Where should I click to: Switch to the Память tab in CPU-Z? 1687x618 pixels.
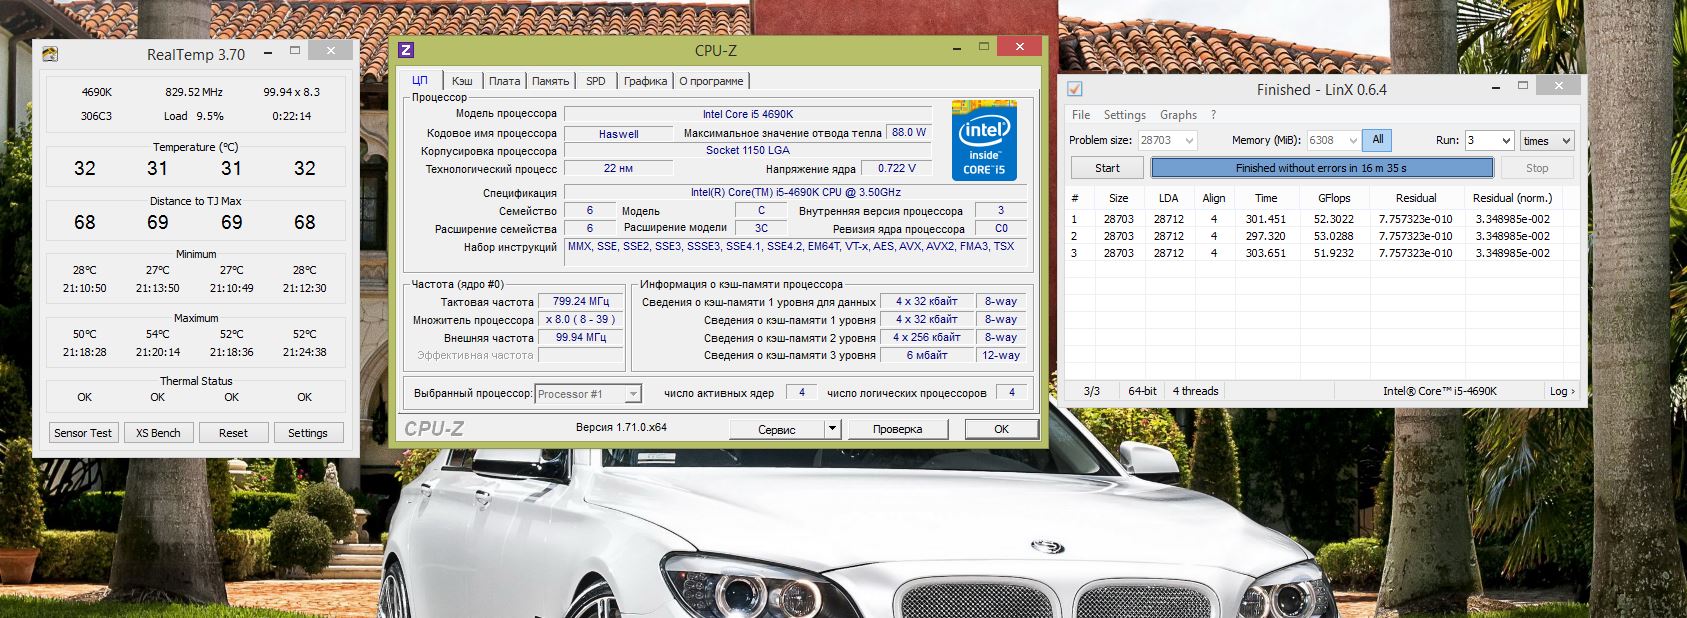click(550, 81)
